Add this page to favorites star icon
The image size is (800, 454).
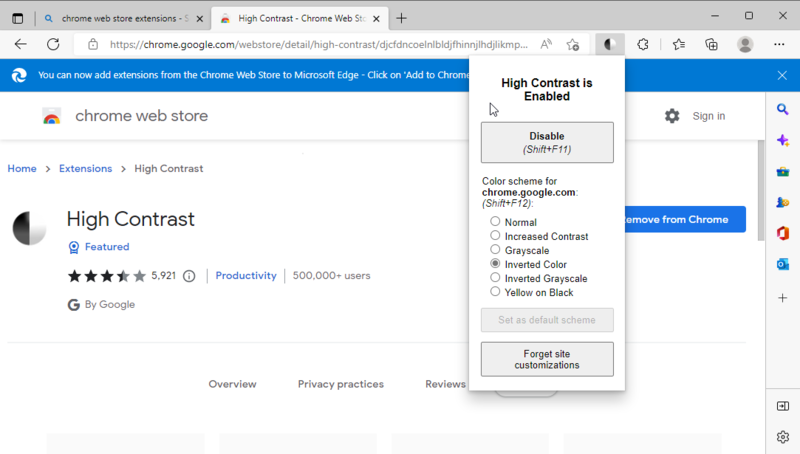[x=572, y=44]
